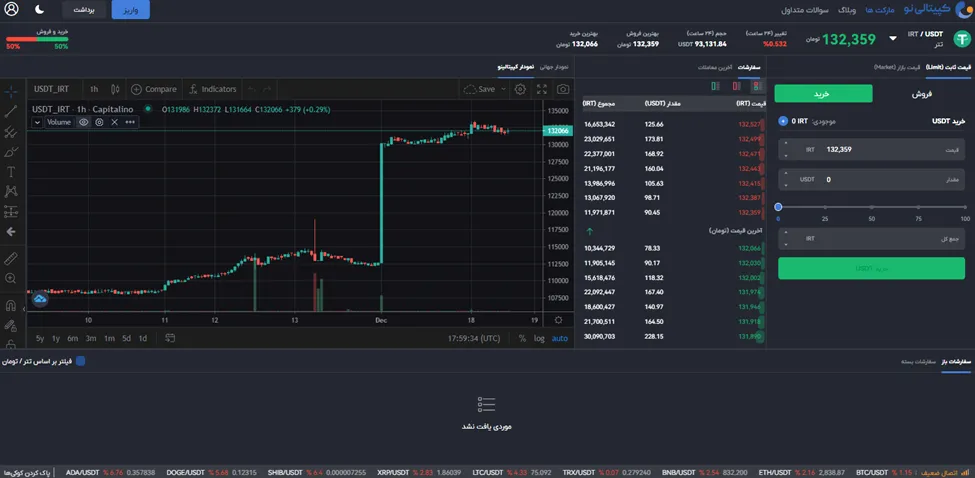Select the trend line drawing tool
This screenshot has width=975, height=478.
11,112
